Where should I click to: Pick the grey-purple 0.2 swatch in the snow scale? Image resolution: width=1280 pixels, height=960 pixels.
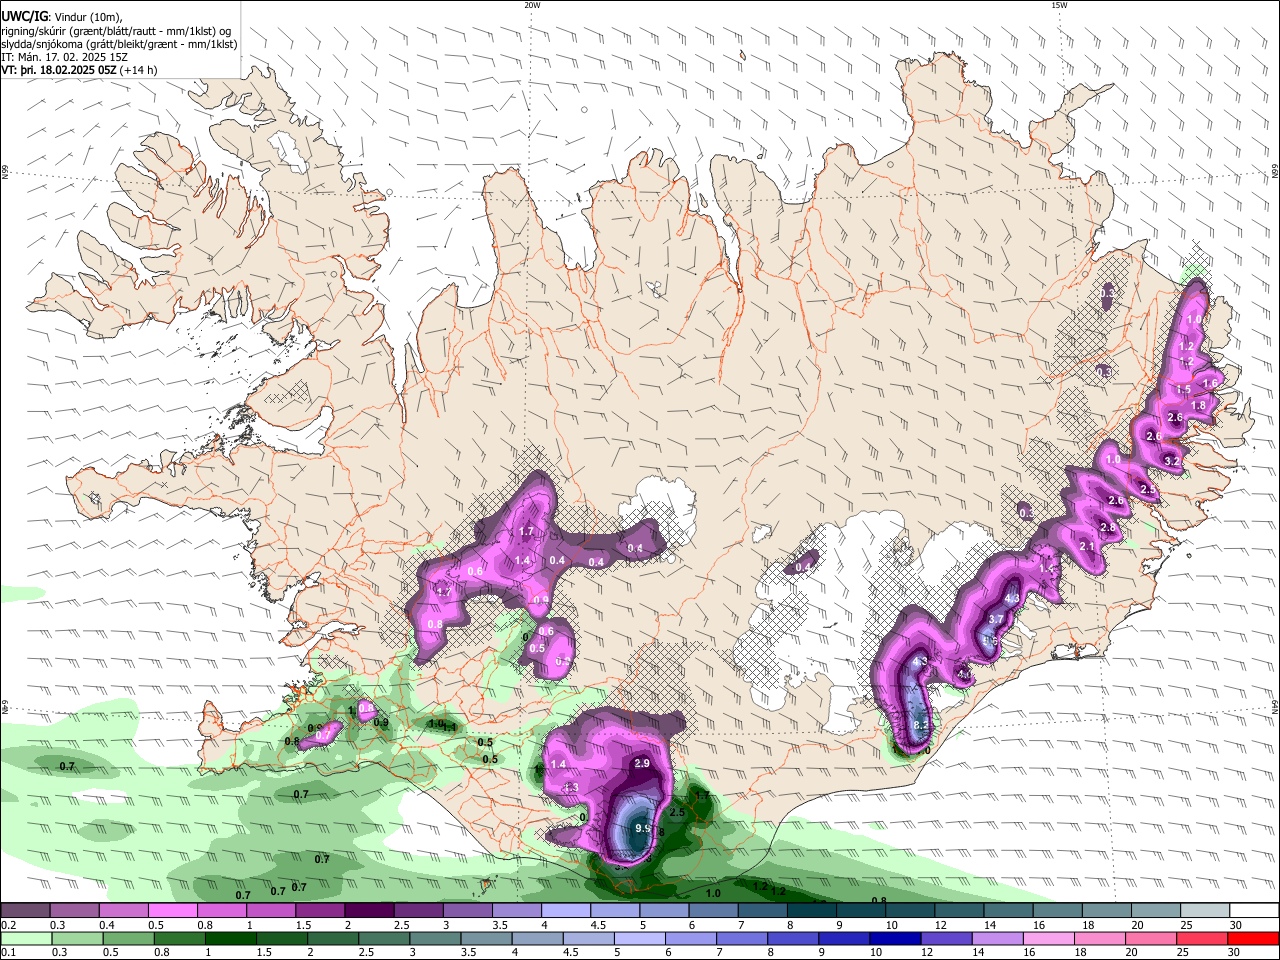(25, 911)
